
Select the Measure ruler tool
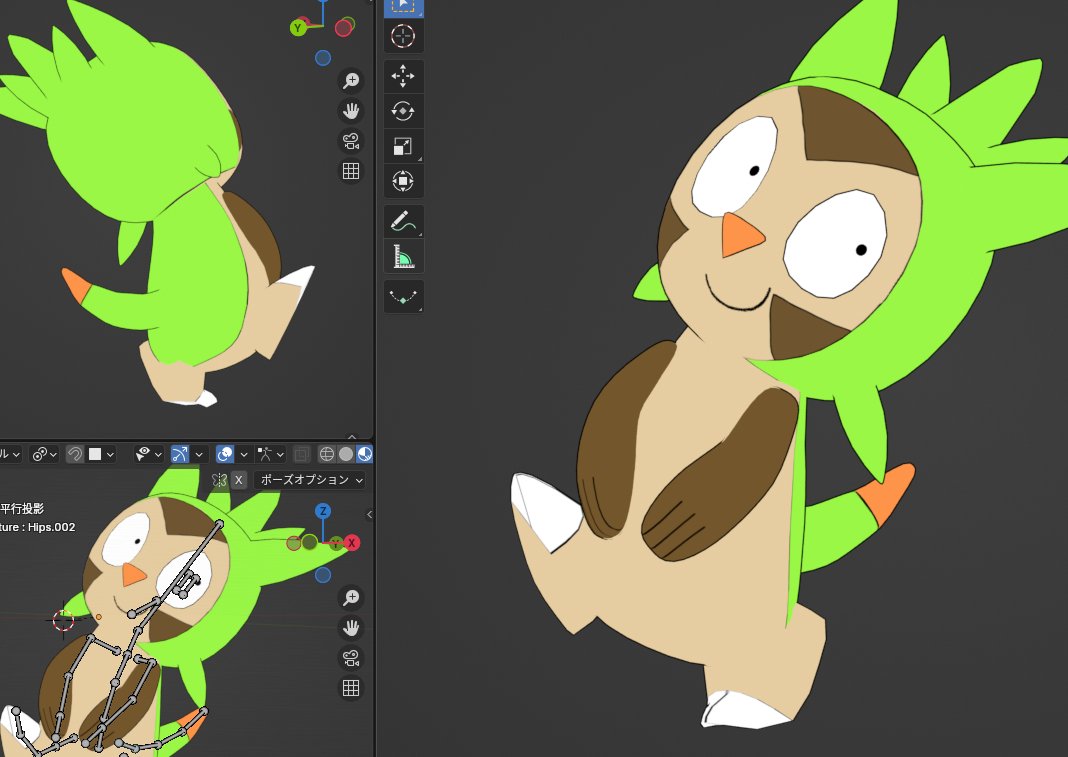point(403,256)
